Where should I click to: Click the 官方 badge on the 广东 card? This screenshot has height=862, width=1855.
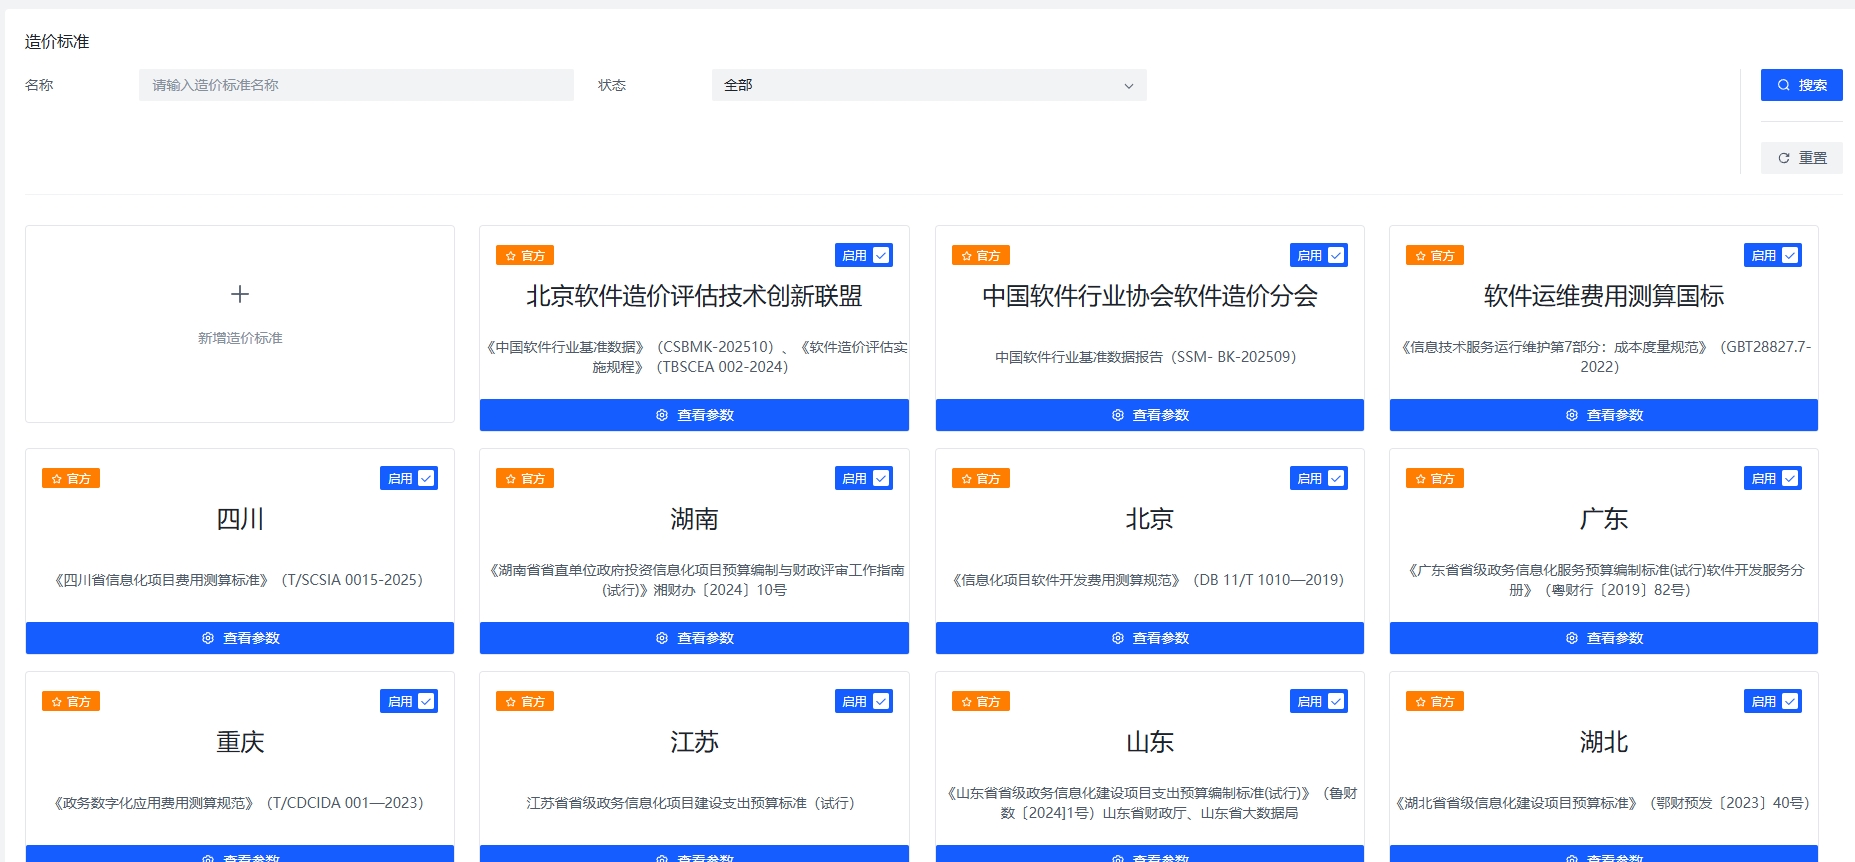pos(1435,479)
